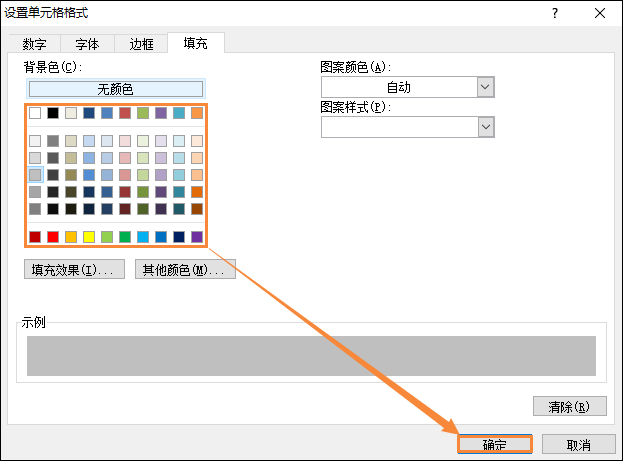Screen dimensions: 623x461
Task: Pick the white swatch in the top theme row
Action: [x=35, y=113]
